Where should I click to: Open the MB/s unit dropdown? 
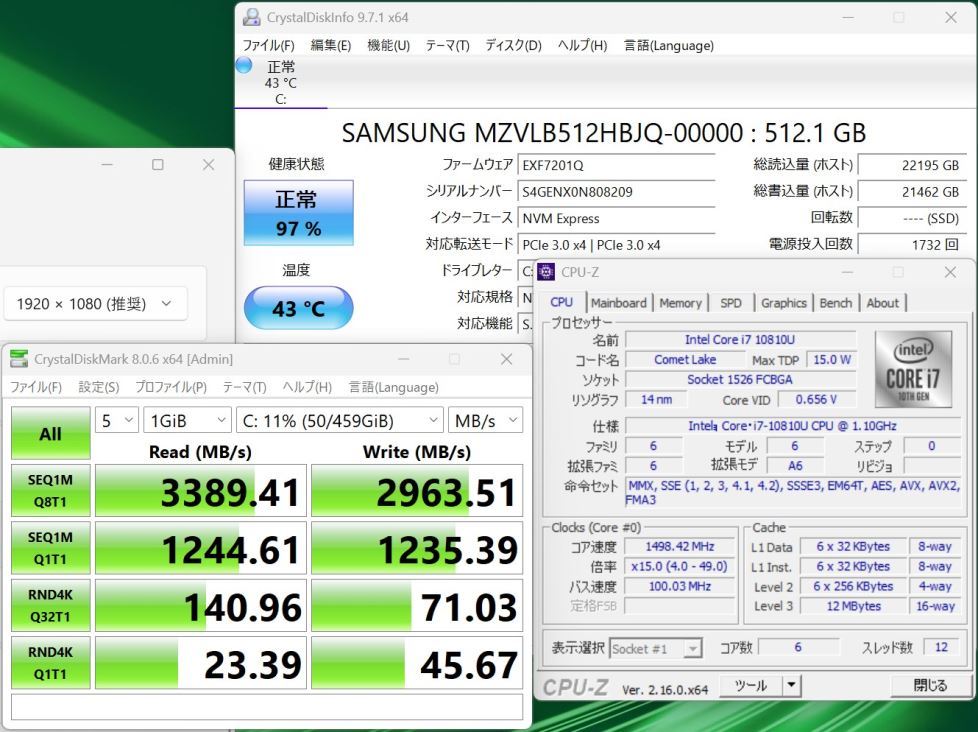[x=485, y=421]
